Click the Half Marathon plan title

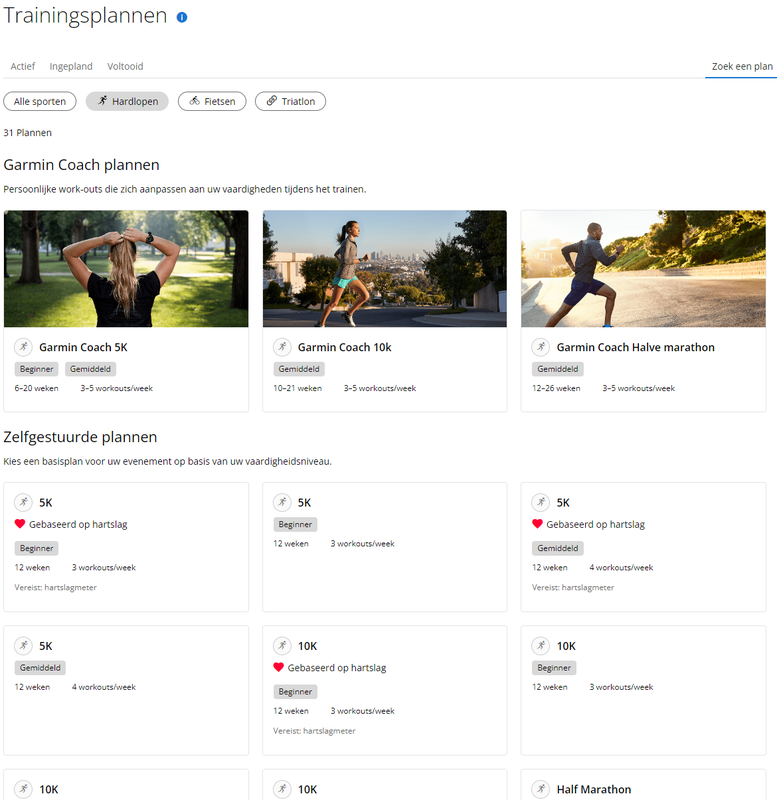click(594, 789)
